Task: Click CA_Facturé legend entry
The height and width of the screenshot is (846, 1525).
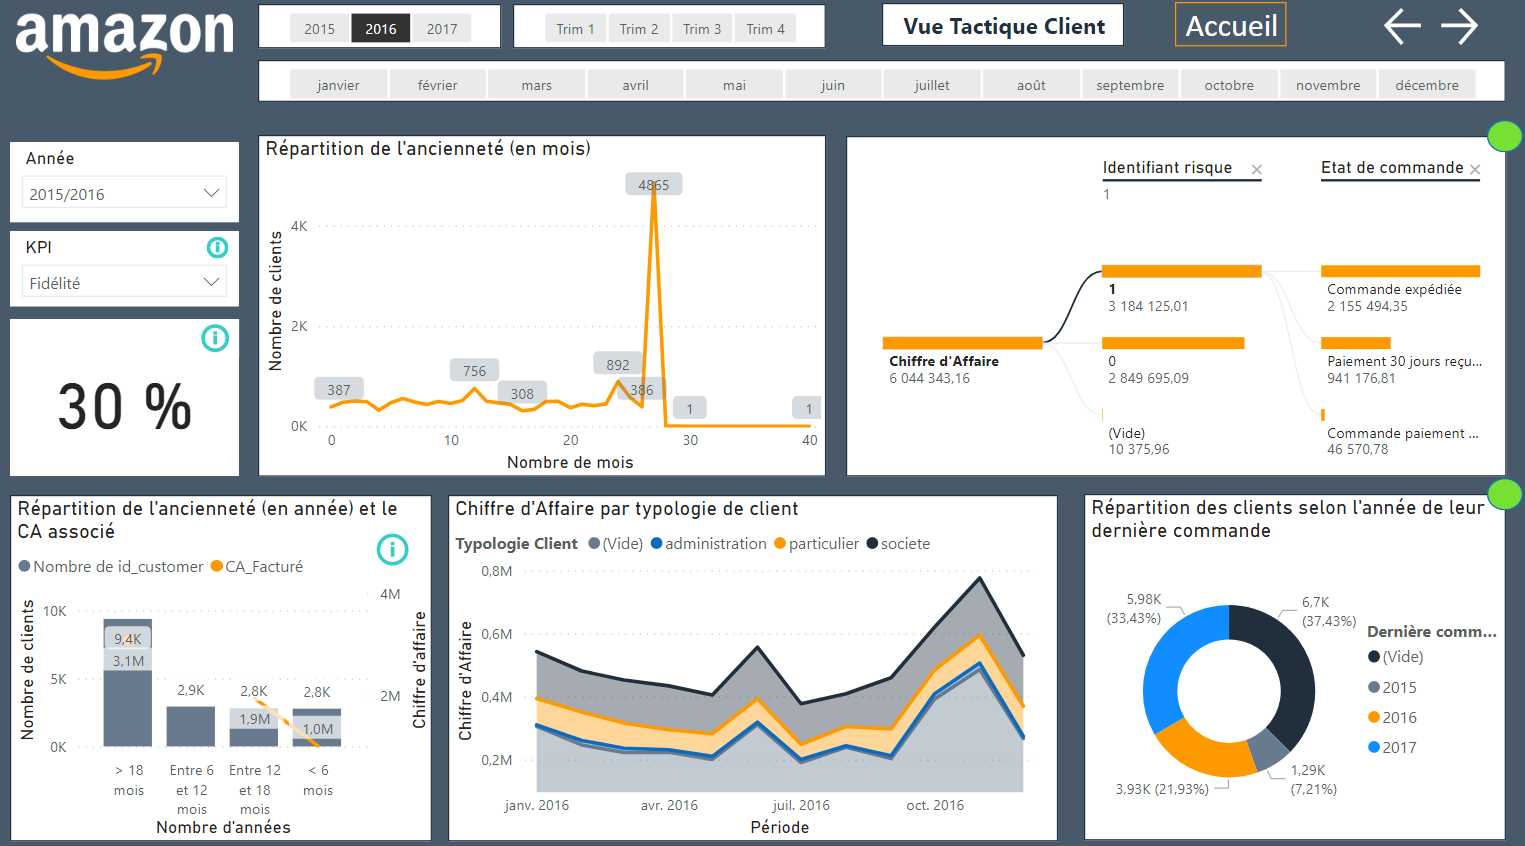Action: (257, 566)
